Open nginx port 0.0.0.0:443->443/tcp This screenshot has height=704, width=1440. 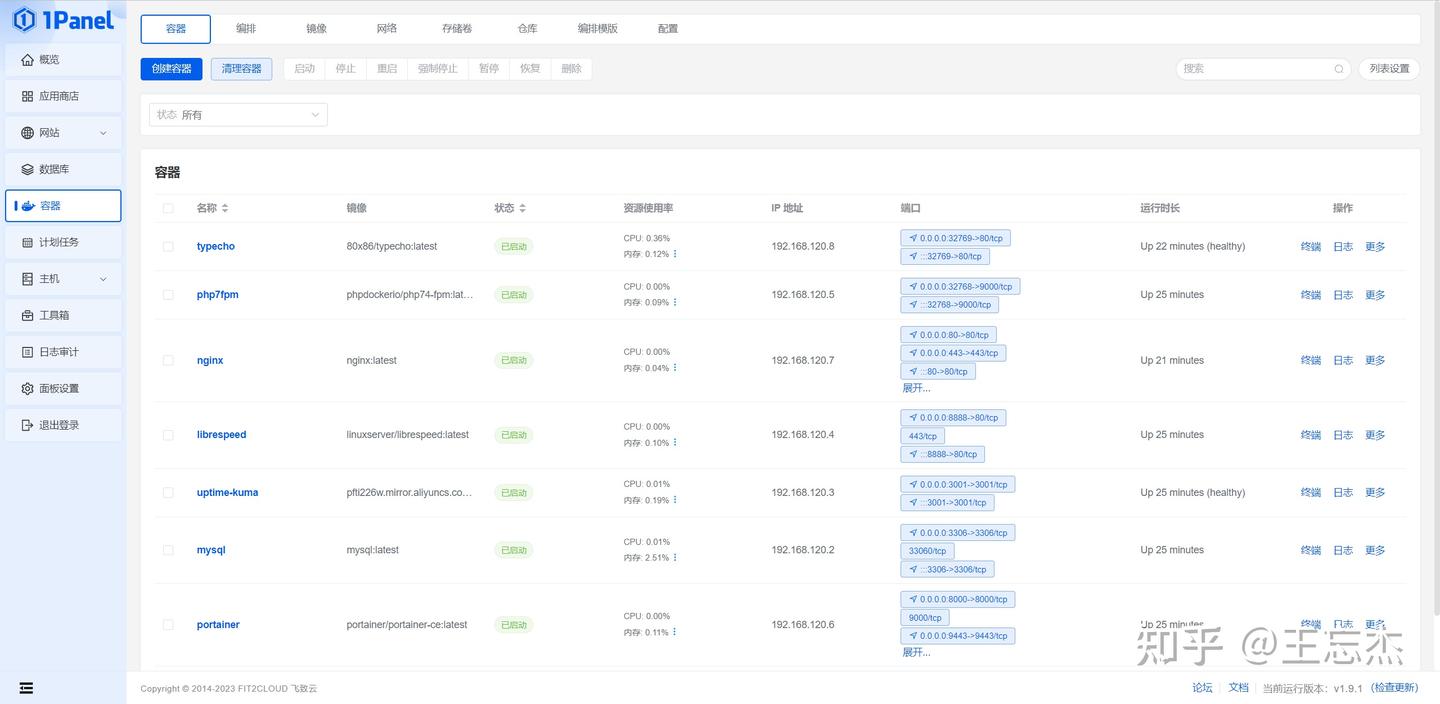tap(953, 353)
